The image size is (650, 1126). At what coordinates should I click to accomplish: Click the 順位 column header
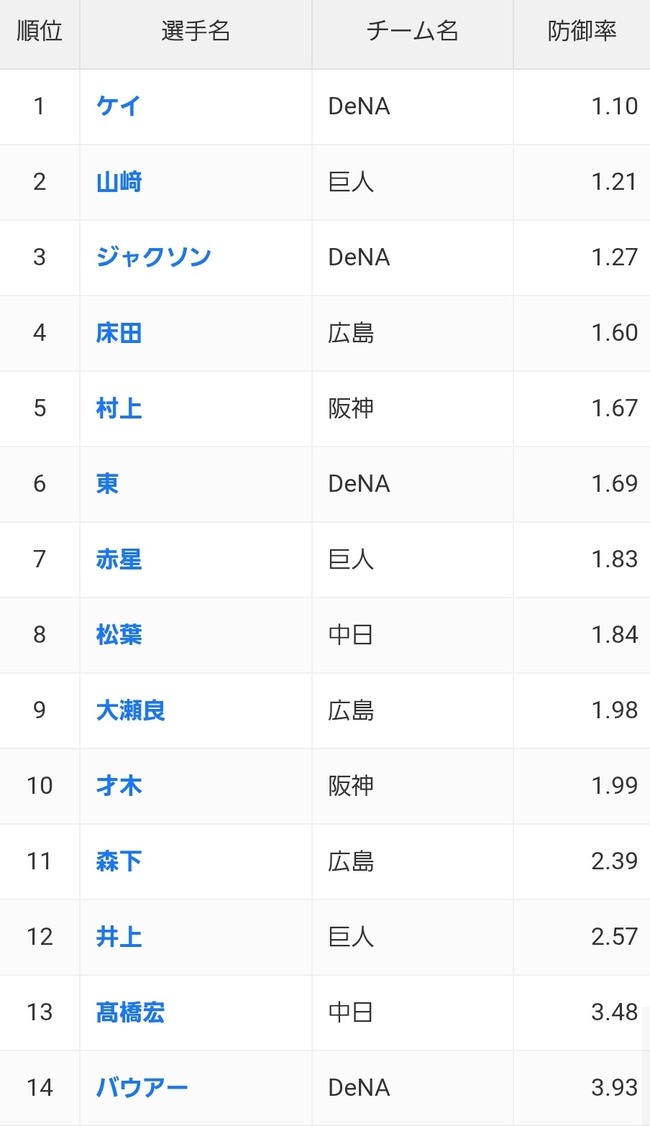coord(40,32)
